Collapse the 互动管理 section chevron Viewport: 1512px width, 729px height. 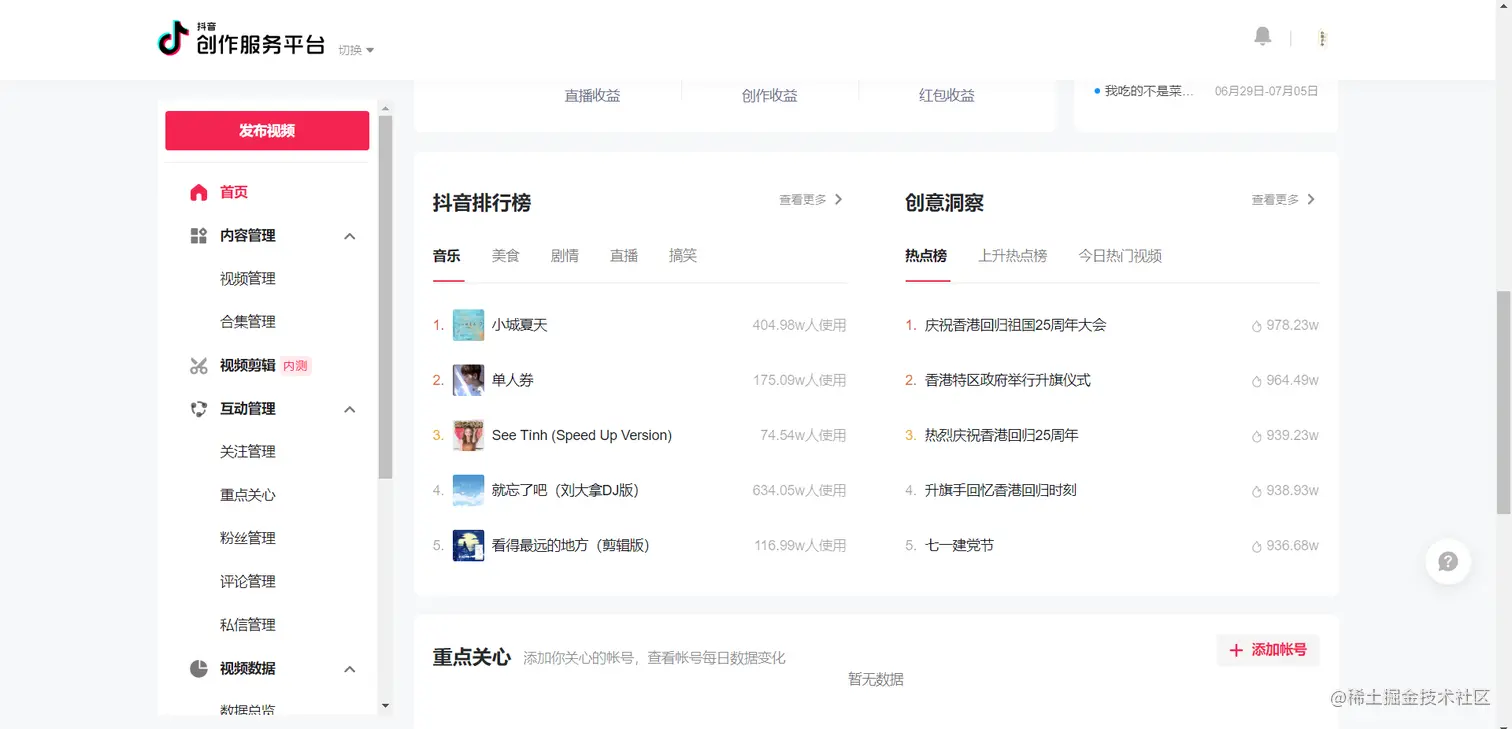pos(349,409)
